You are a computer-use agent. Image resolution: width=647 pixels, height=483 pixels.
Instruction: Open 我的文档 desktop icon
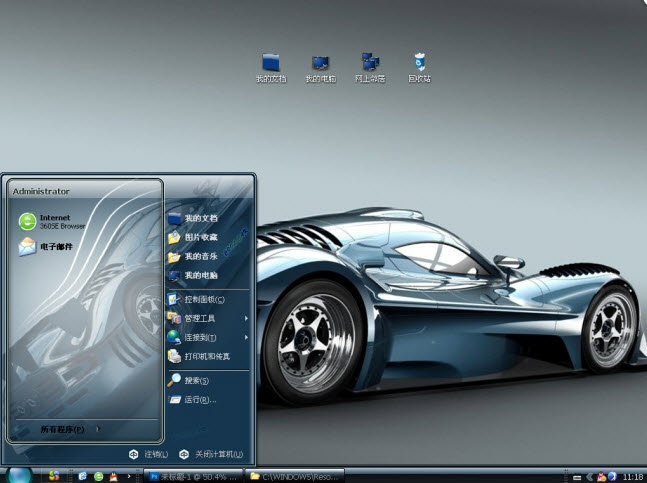[271, 65]
